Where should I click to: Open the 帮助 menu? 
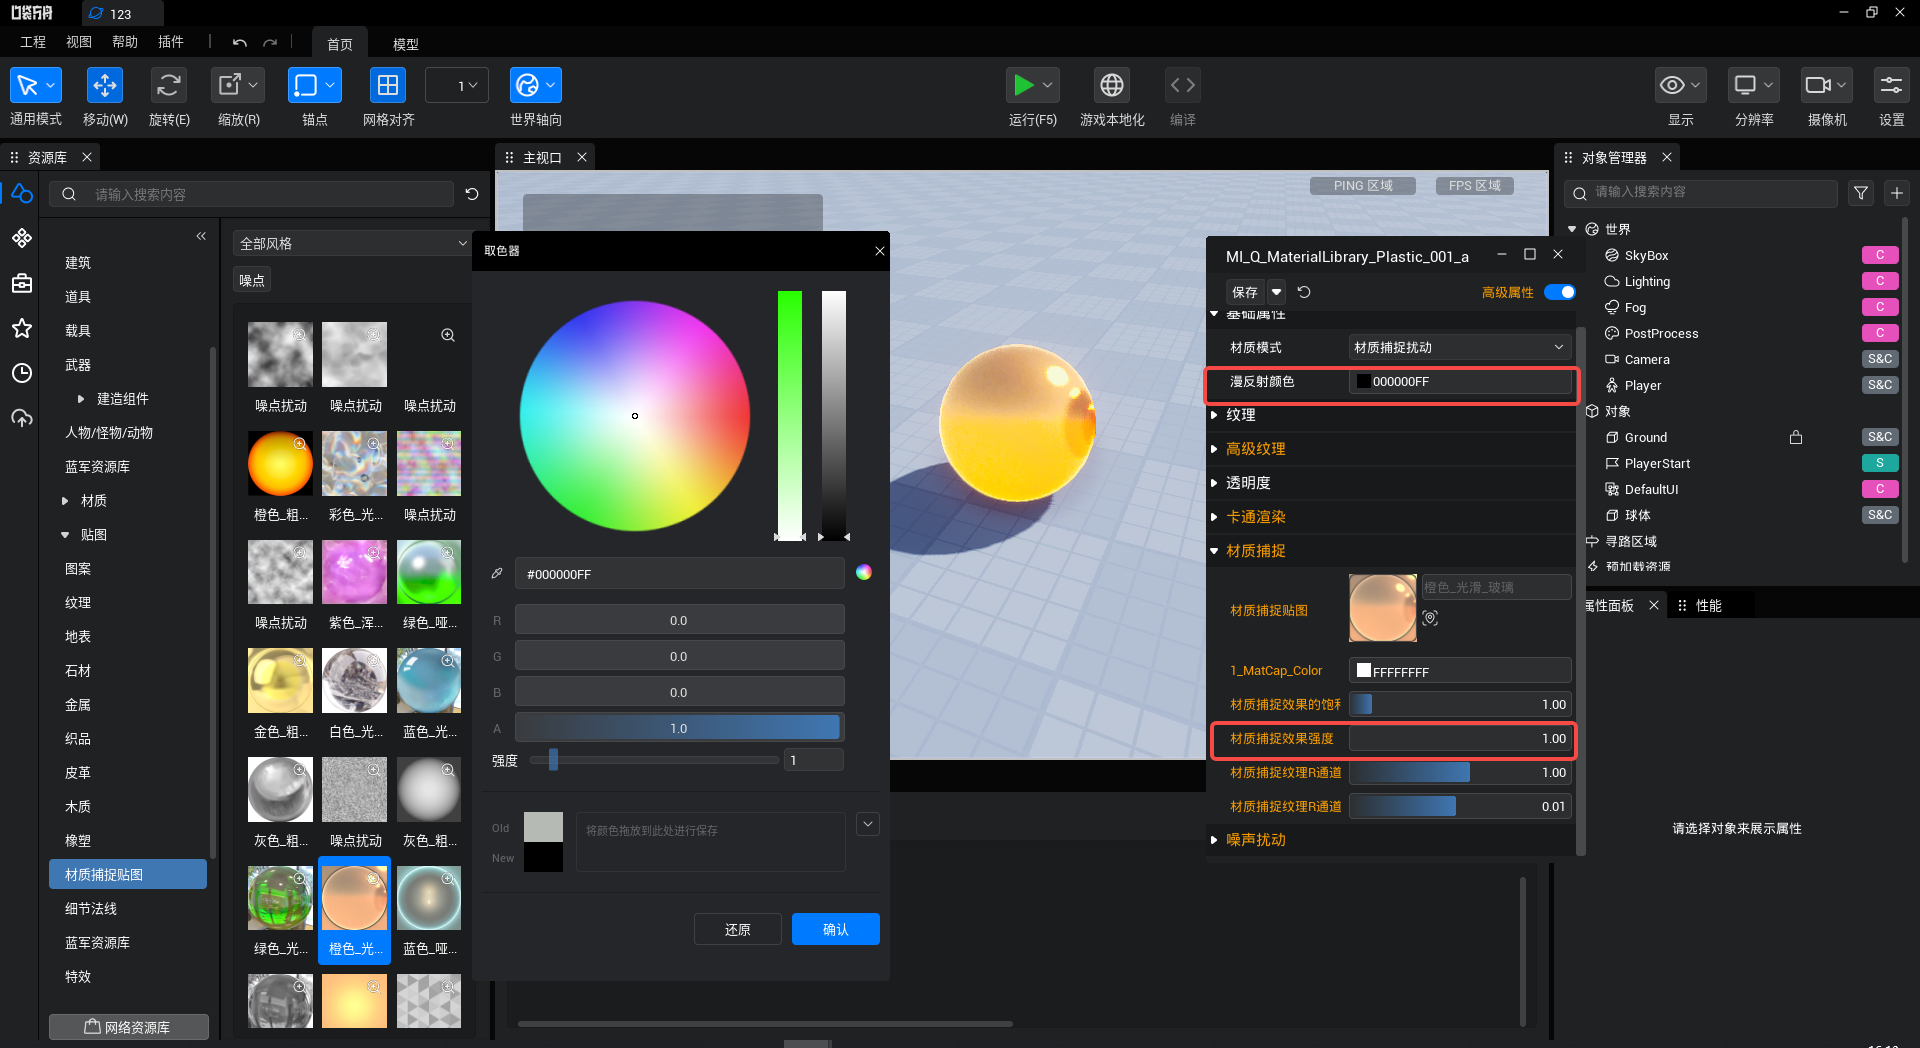click(125, 42)
